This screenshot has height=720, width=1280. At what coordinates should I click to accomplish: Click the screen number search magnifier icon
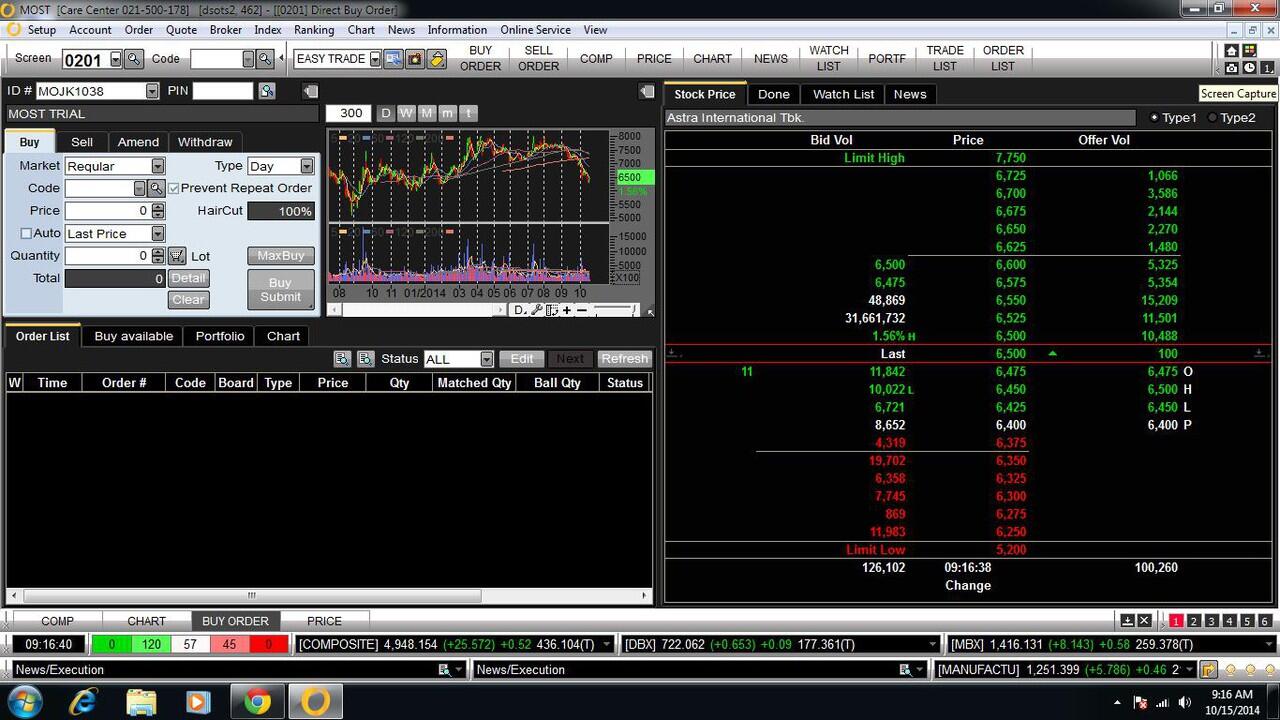coord(134,59)
